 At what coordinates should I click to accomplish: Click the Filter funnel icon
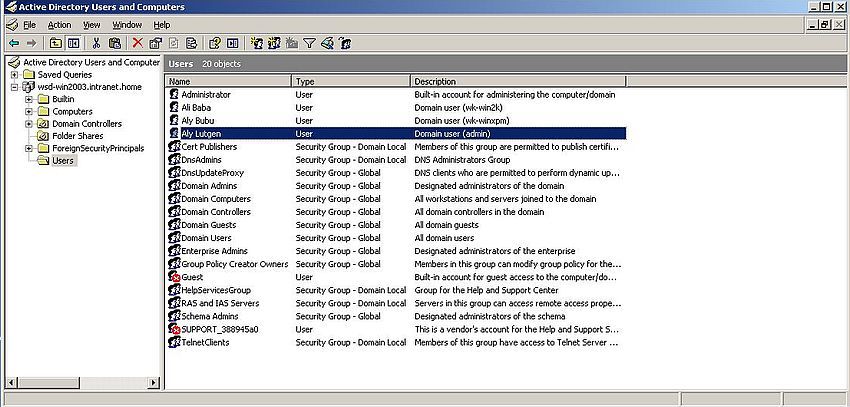[309, 43]
